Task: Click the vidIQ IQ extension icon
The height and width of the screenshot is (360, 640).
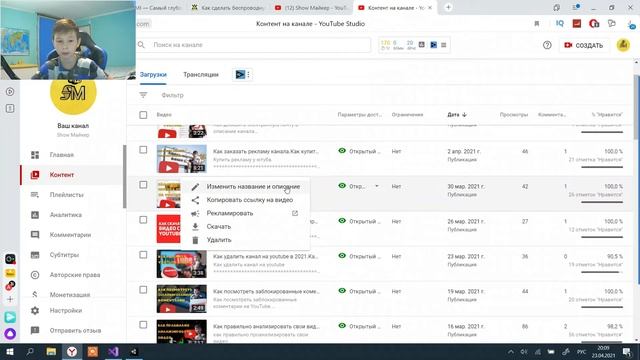Action: [560, 24]
